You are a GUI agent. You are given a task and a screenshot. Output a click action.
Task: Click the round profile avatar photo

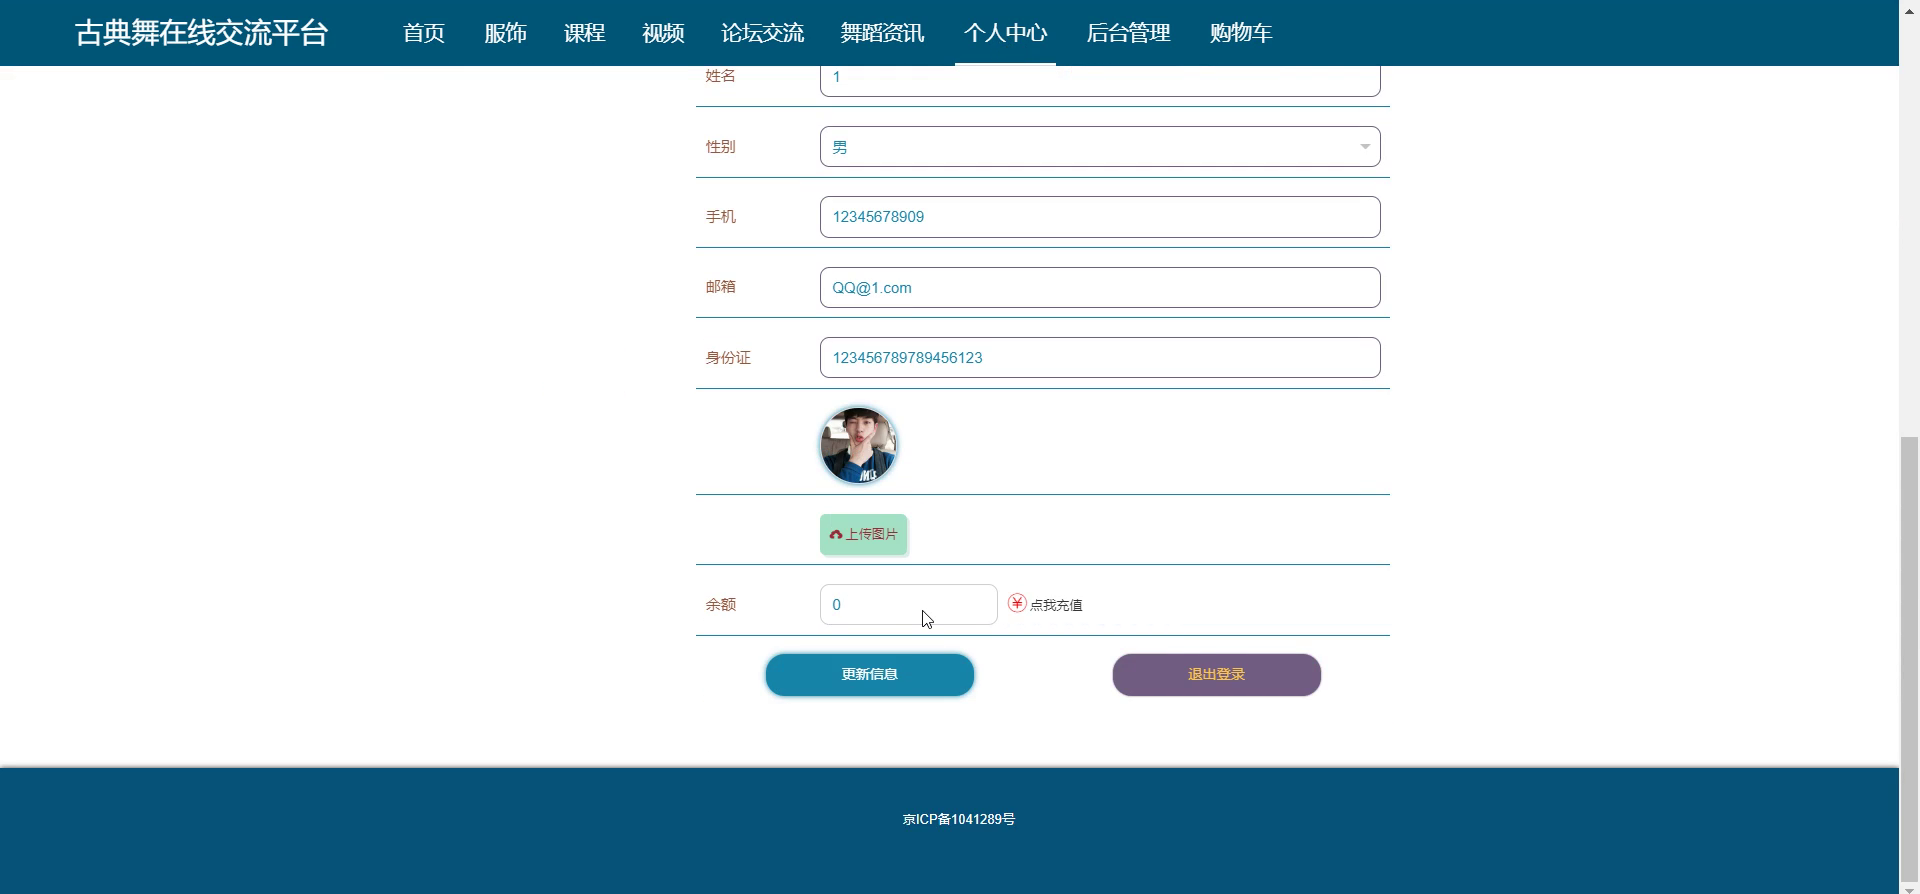click(x=858, y=445)
